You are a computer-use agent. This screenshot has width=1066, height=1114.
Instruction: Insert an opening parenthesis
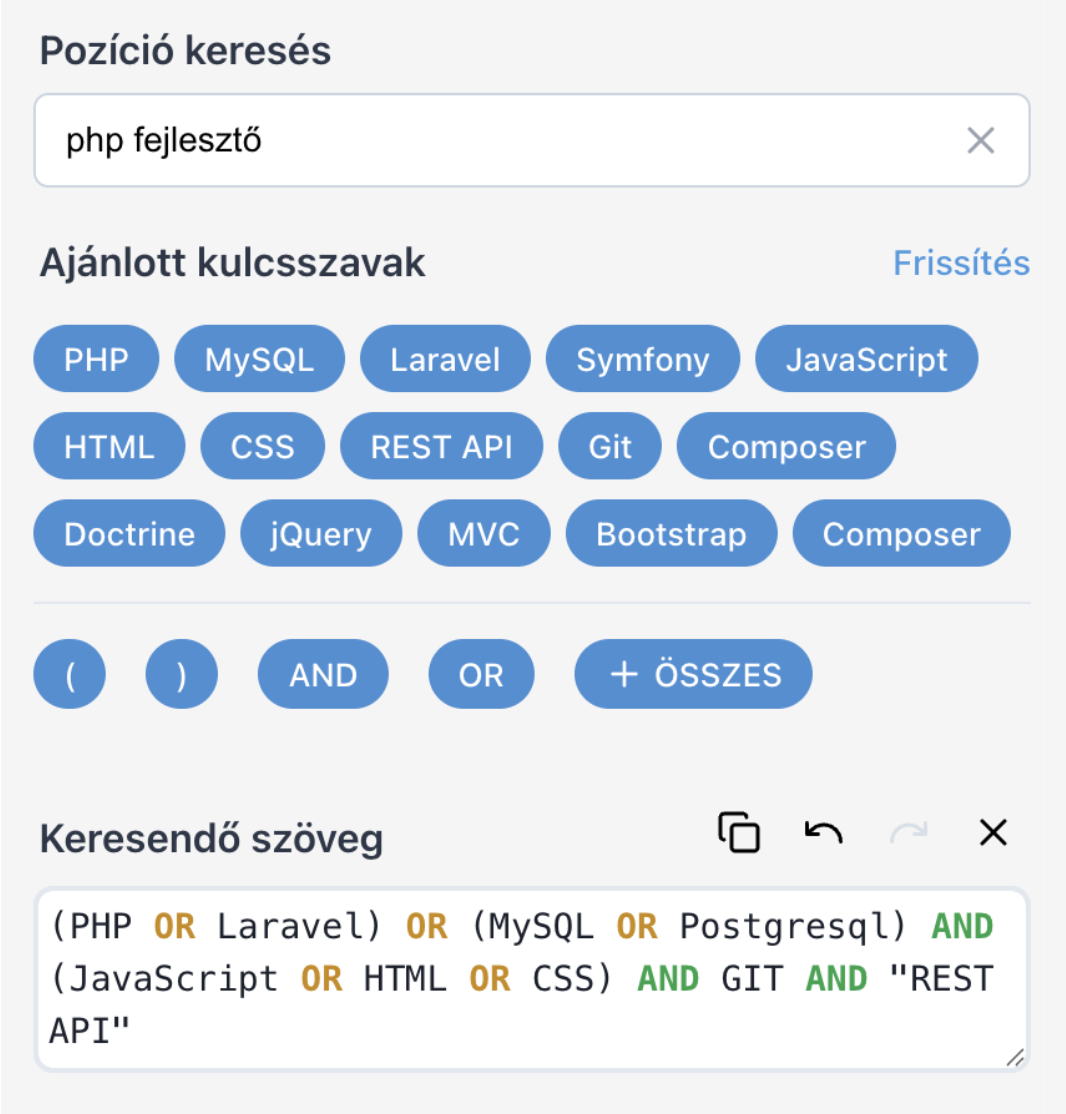tap(69, 674)
